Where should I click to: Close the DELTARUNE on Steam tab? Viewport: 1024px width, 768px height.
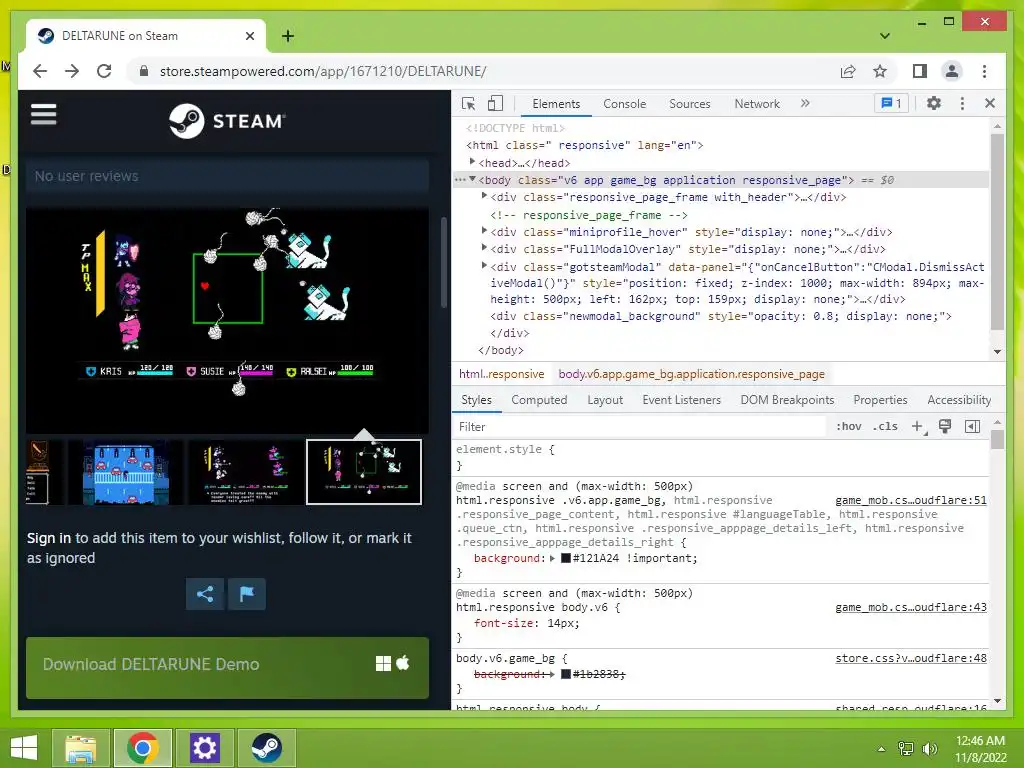click(249, 36)
